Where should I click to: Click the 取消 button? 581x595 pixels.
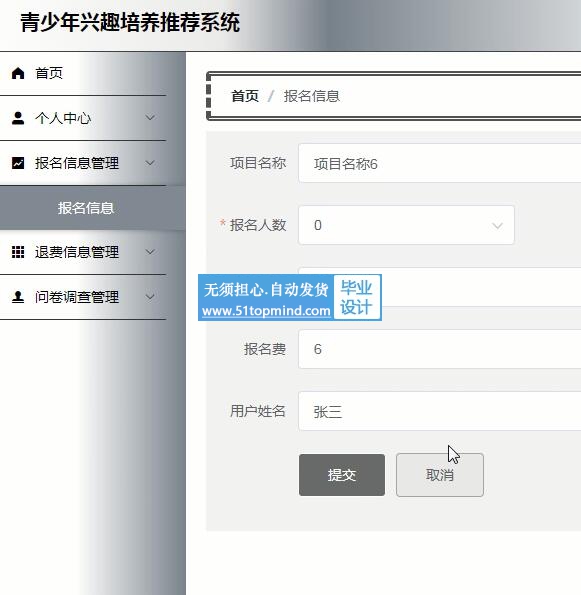440,475
